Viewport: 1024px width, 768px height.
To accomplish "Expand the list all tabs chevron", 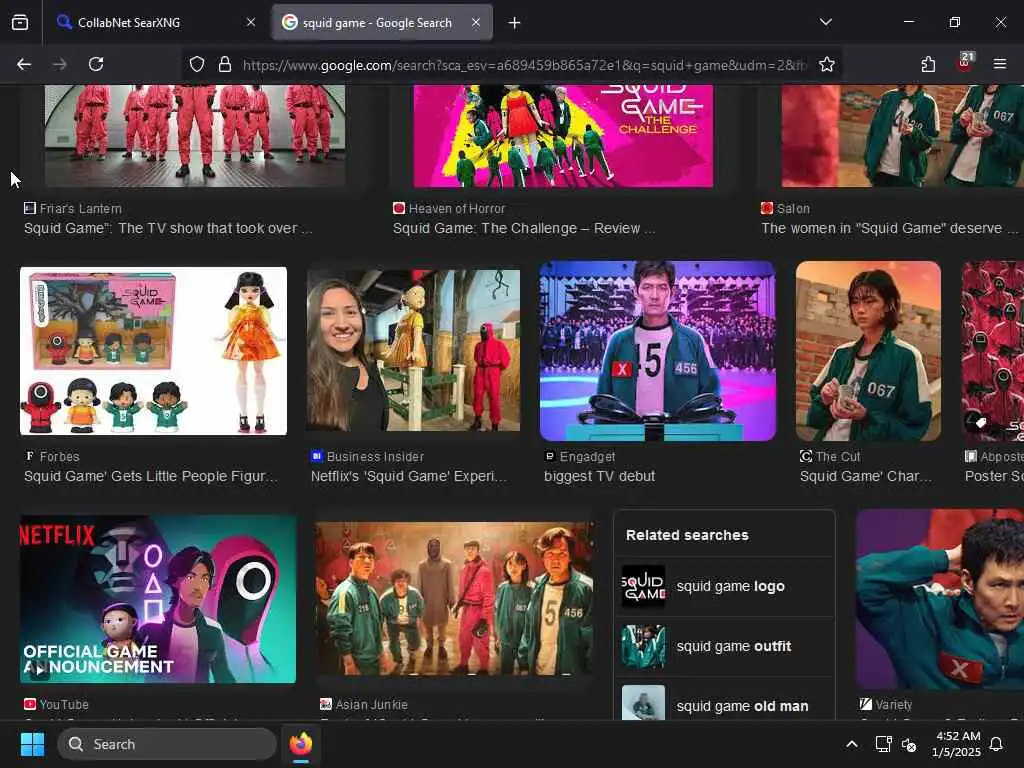I will point(826,22).
